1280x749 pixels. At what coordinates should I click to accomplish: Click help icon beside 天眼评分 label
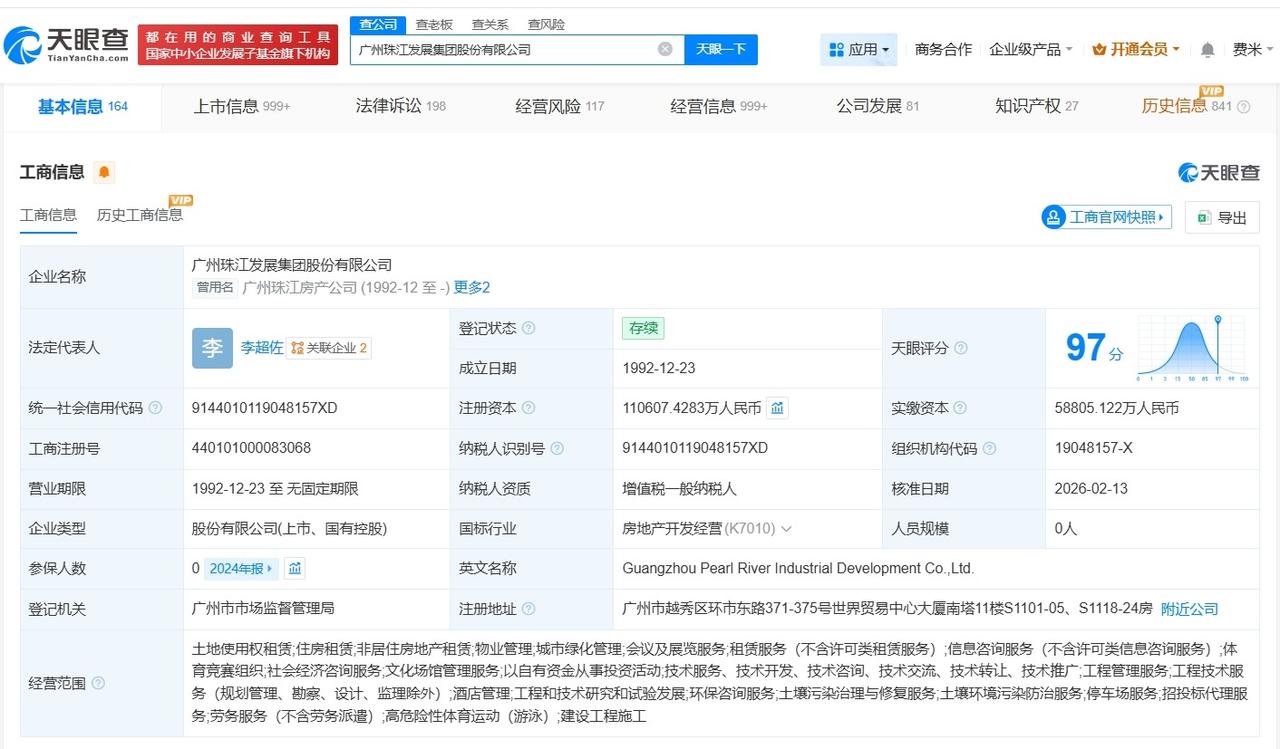coord(960,348)
